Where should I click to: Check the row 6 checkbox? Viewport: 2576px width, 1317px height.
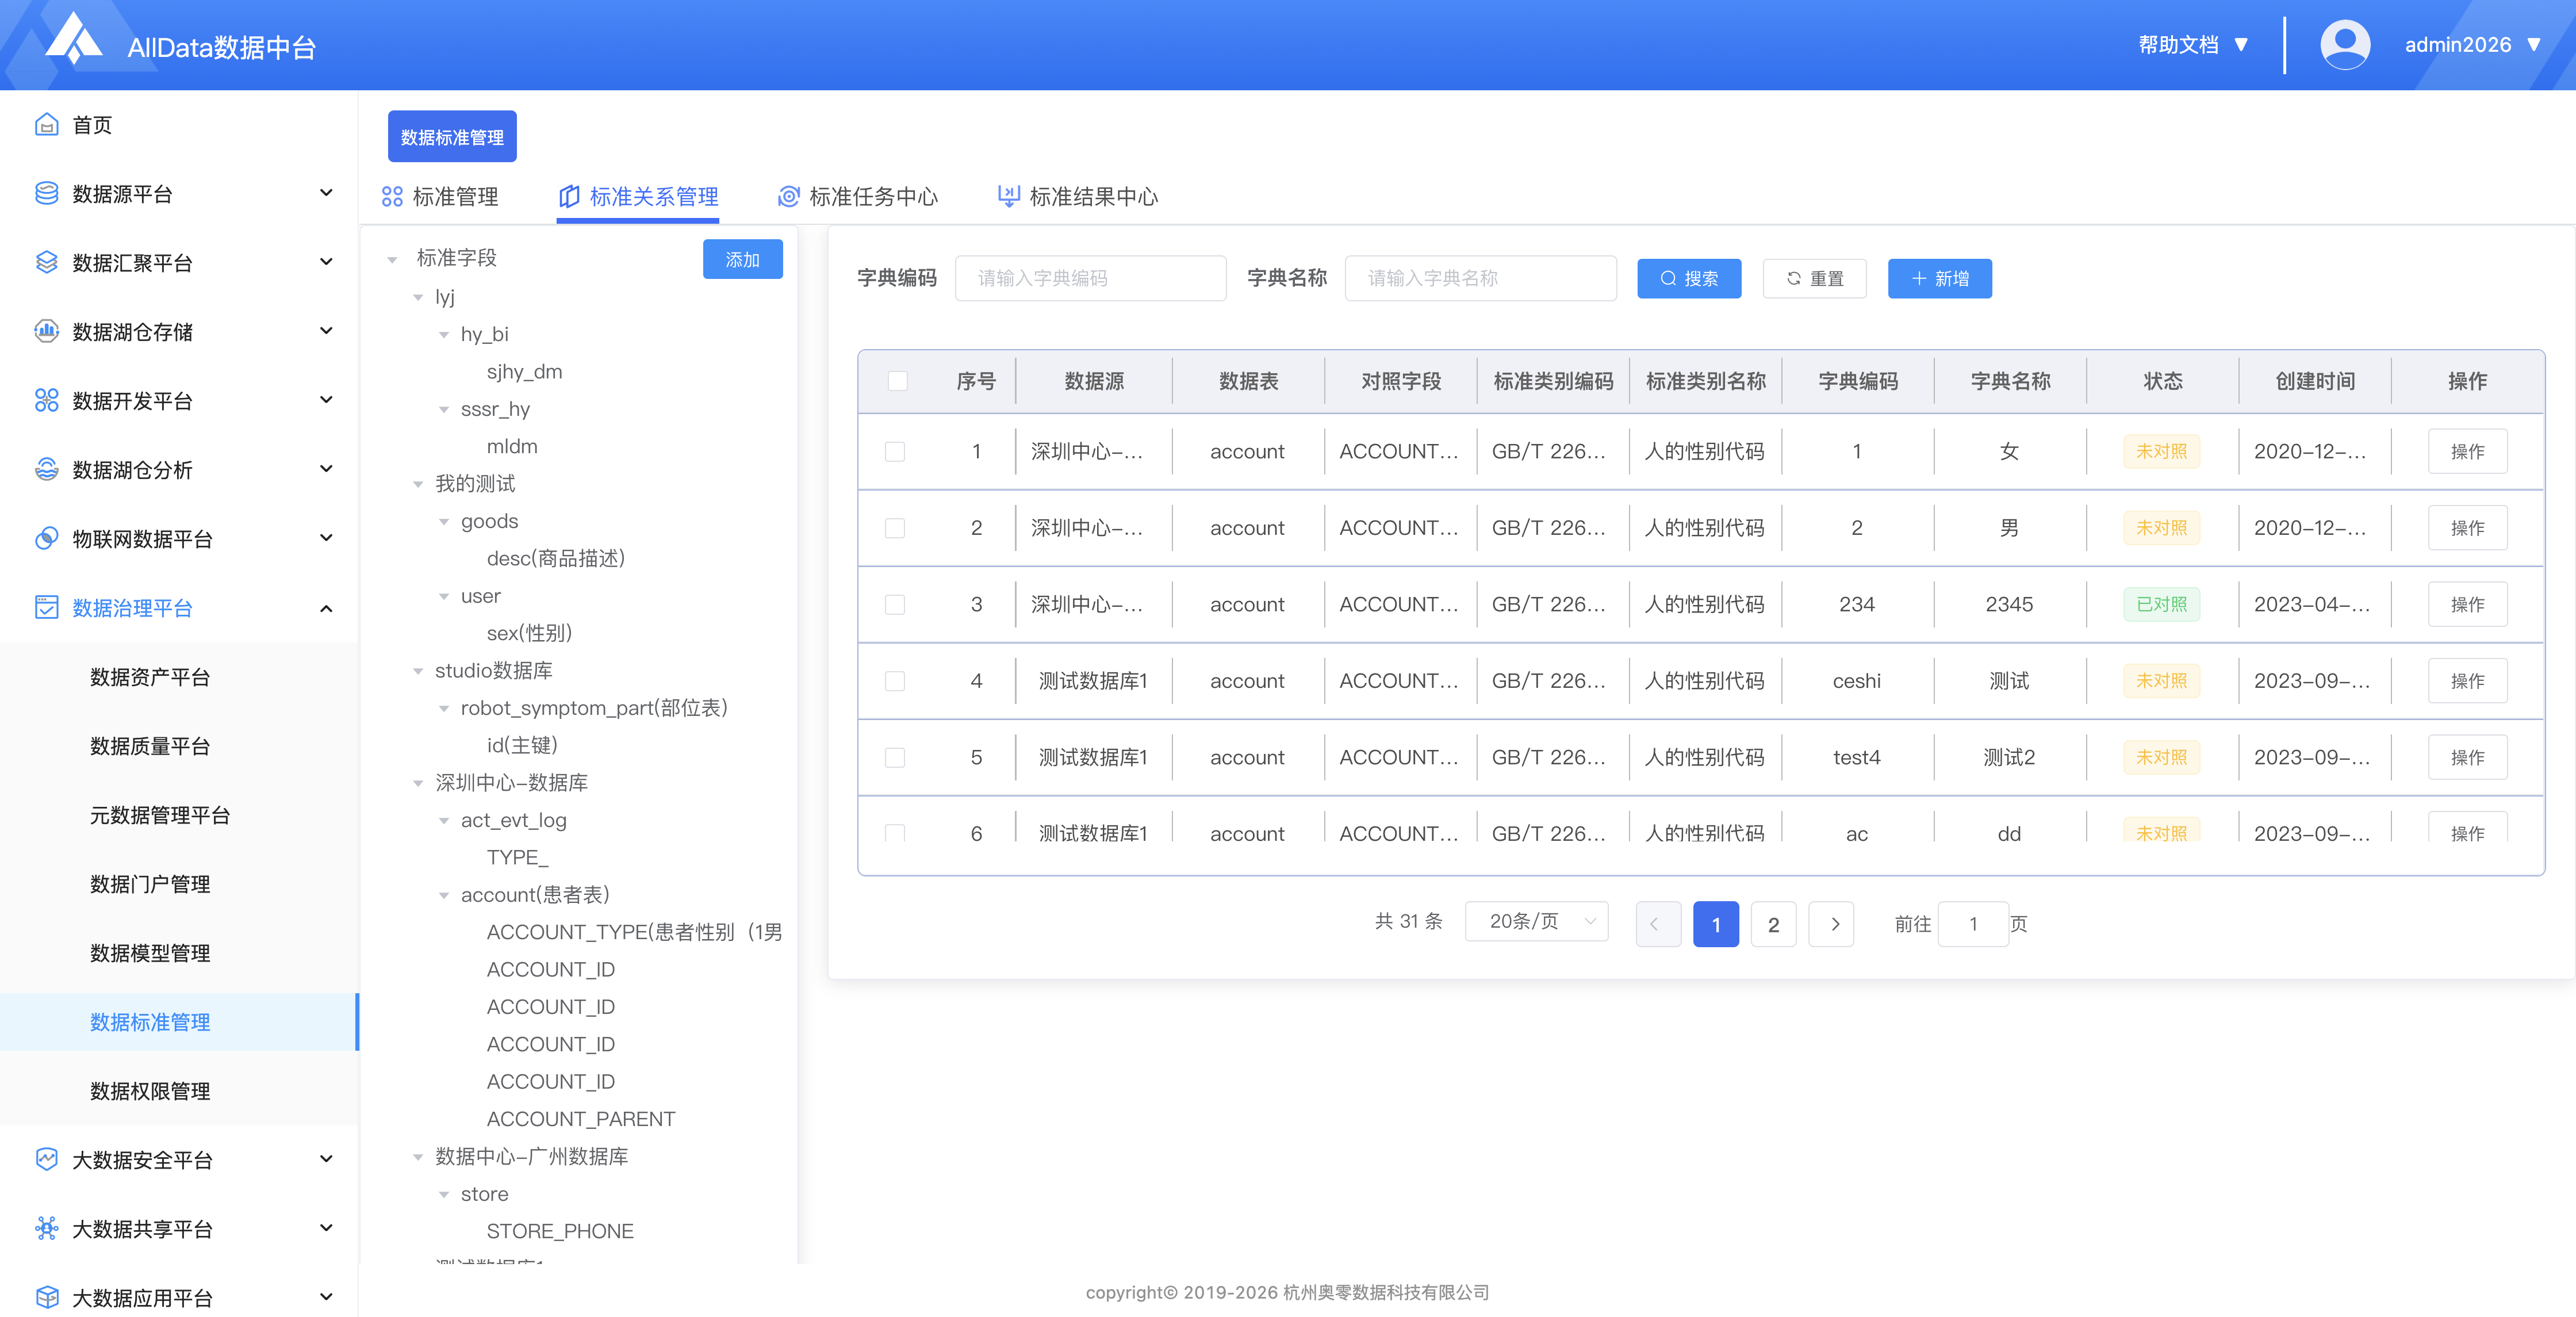[x=895, y=833]
